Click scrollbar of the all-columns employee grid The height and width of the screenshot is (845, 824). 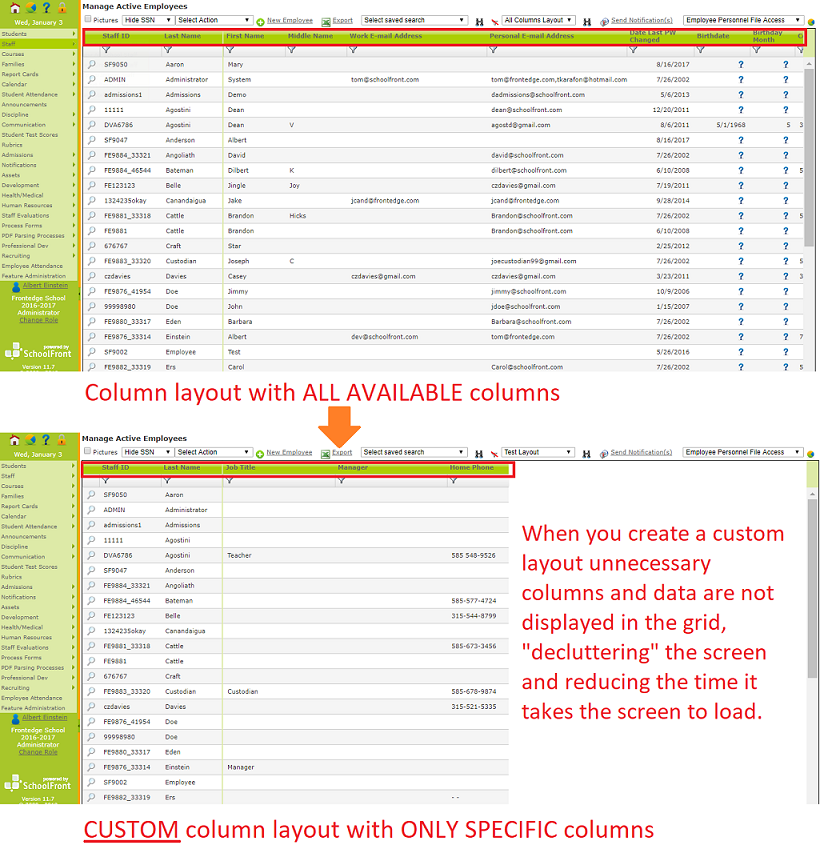click(x=809, y=200)
